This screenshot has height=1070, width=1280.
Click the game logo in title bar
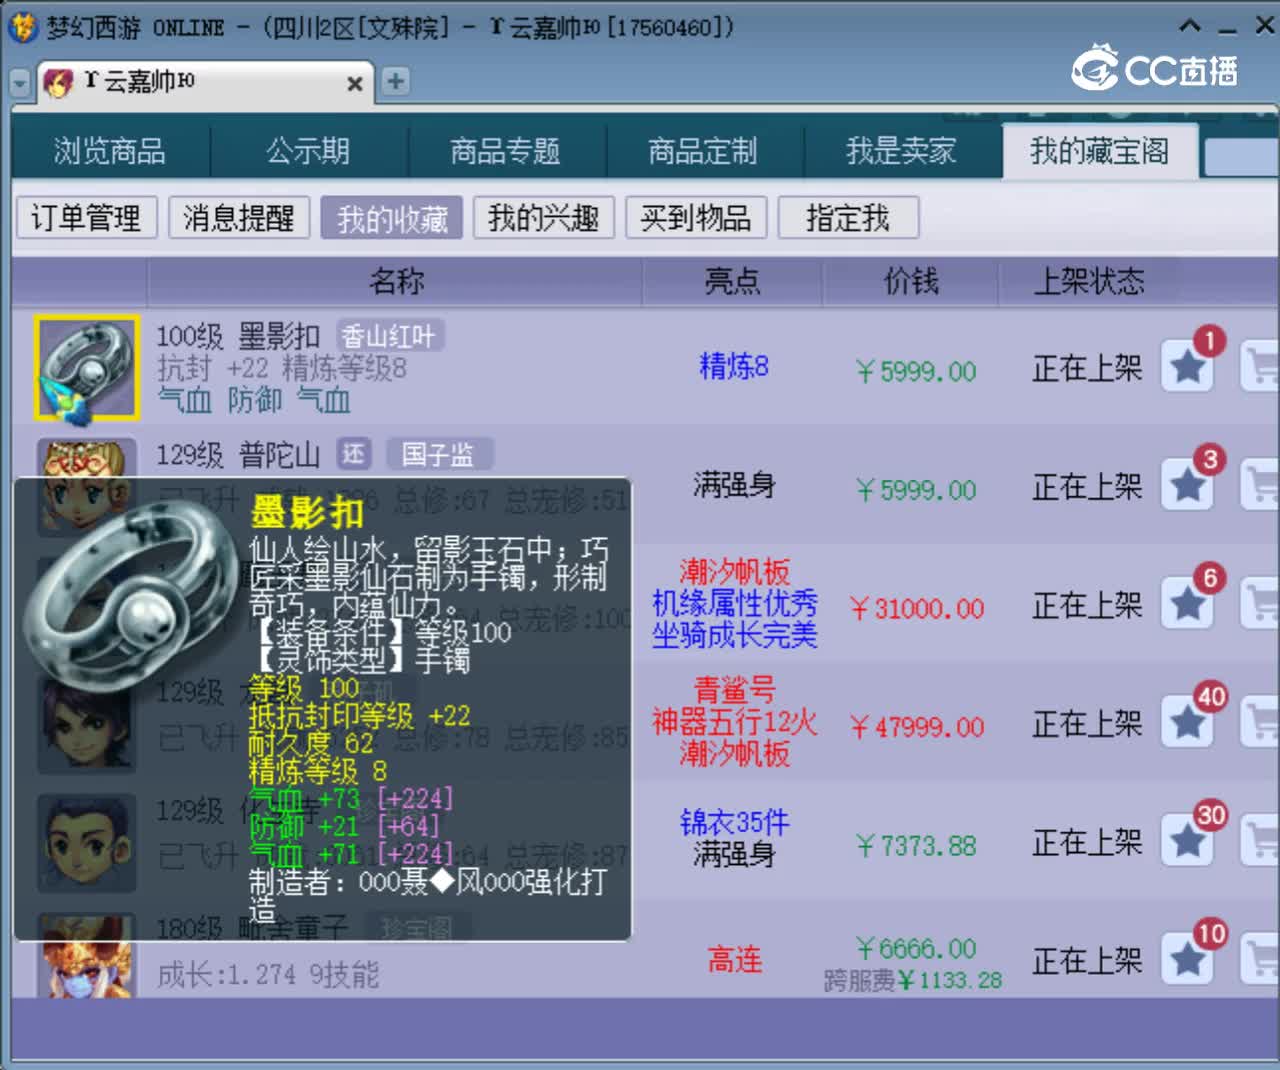23,27
